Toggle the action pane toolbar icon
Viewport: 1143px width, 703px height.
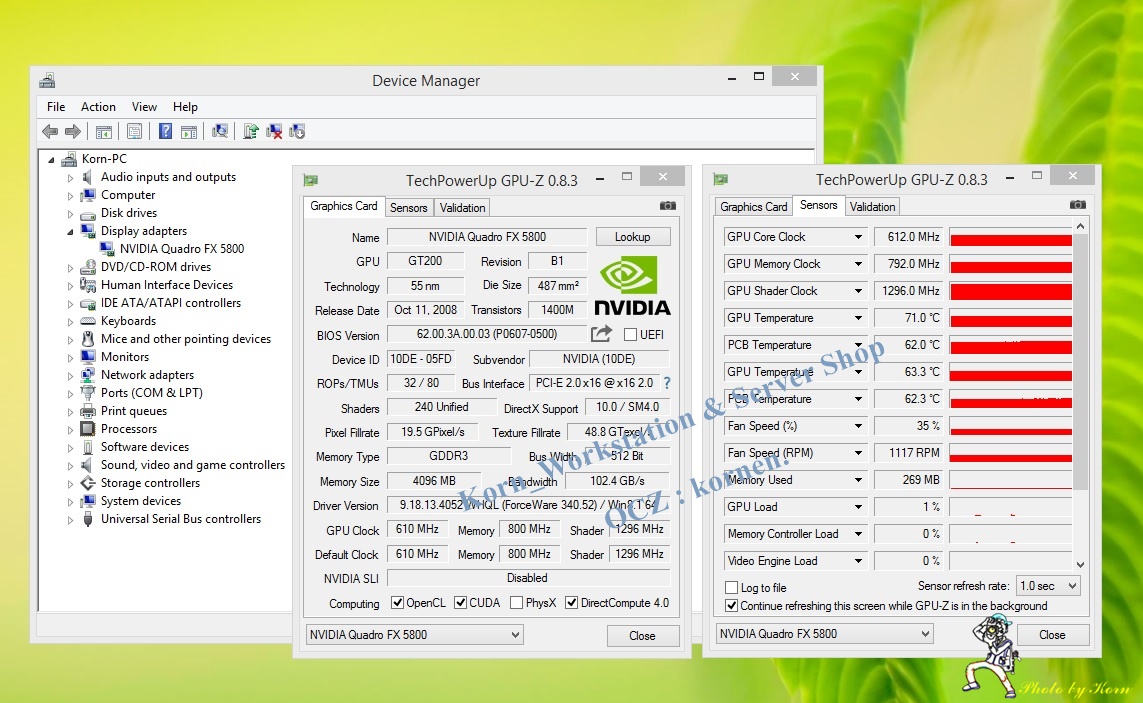(189, 131)
